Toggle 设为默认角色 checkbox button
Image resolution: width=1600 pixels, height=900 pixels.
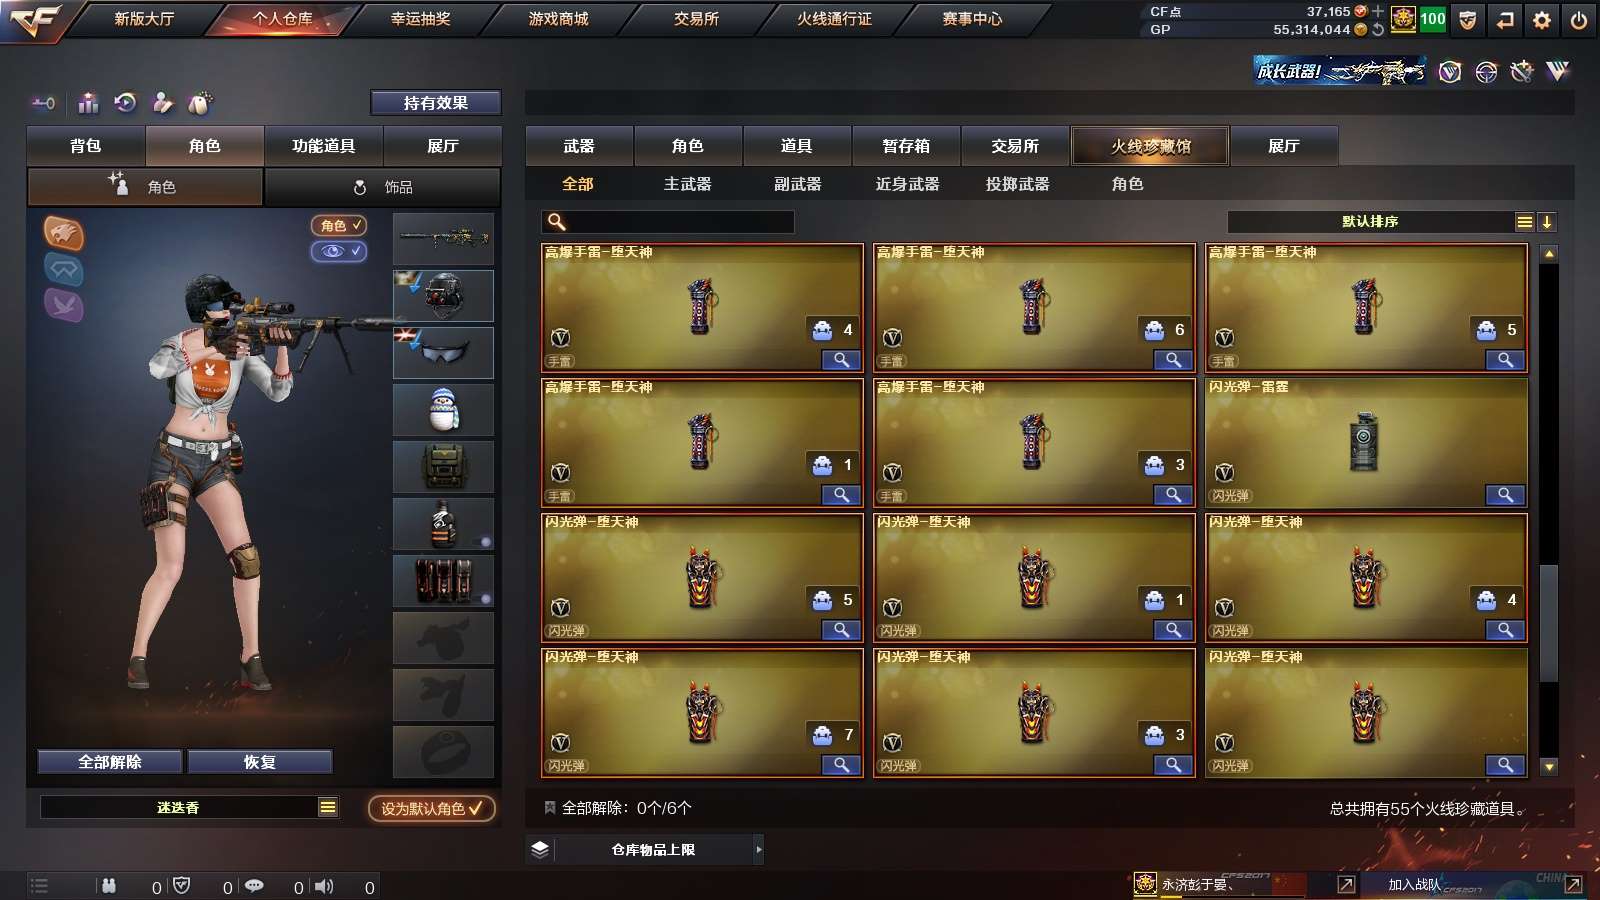431,808
